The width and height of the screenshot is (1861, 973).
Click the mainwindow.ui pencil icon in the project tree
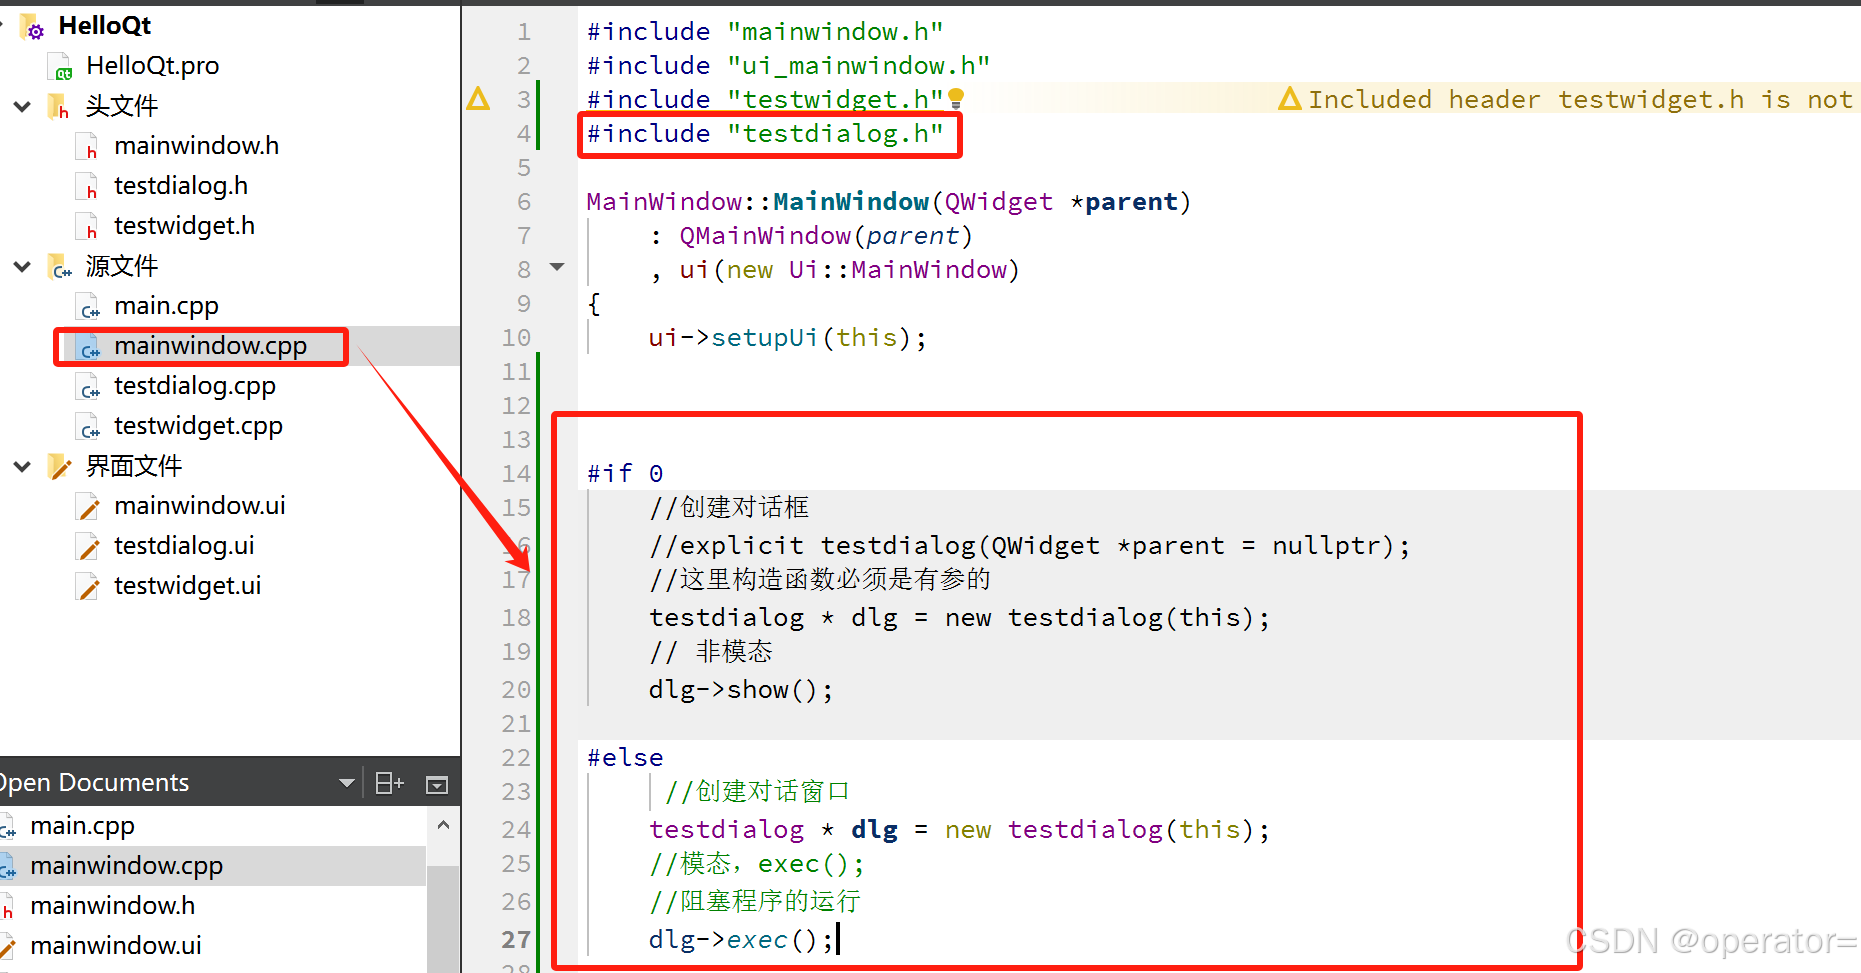[89, 507]
